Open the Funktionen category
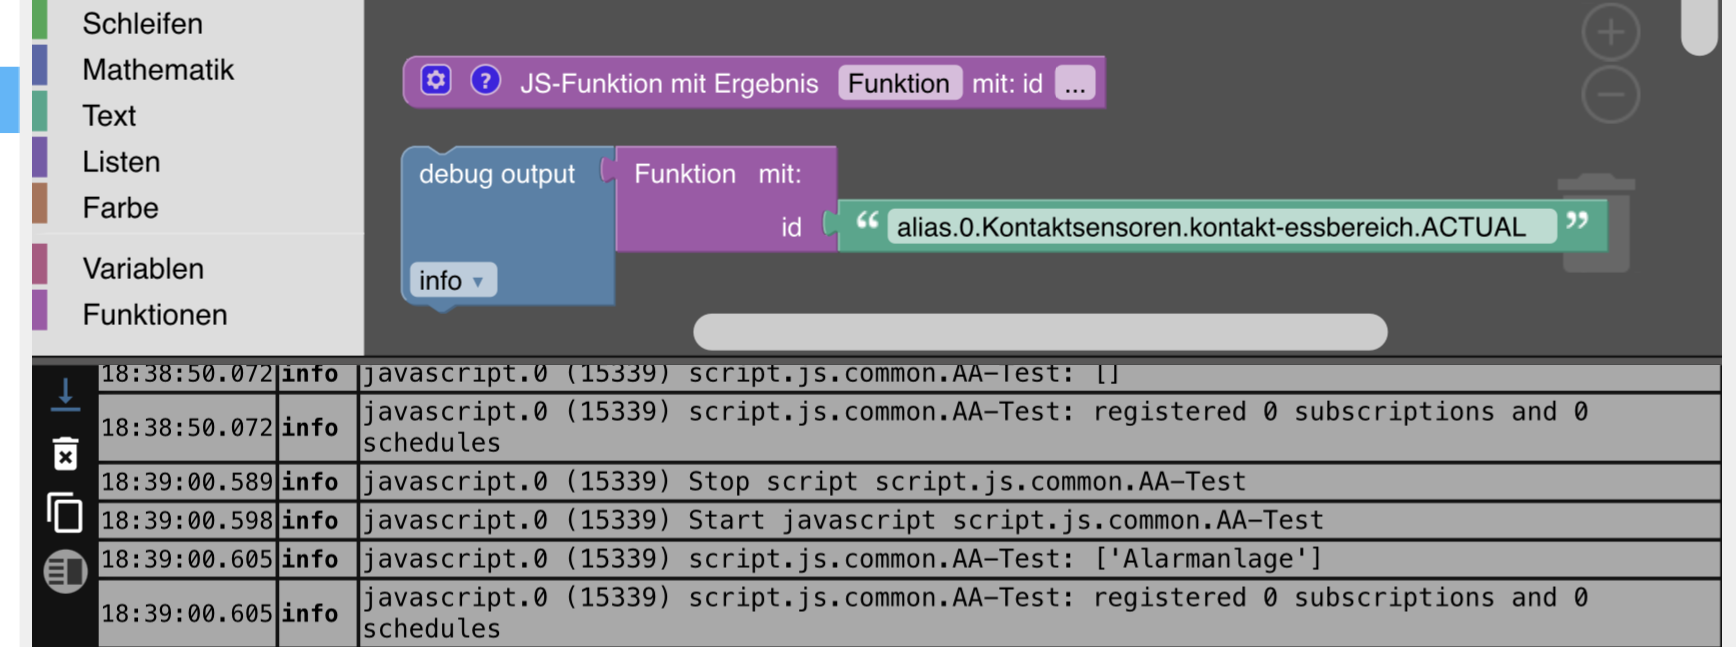This screenshot has width=1736, height=647. point(155,314)
